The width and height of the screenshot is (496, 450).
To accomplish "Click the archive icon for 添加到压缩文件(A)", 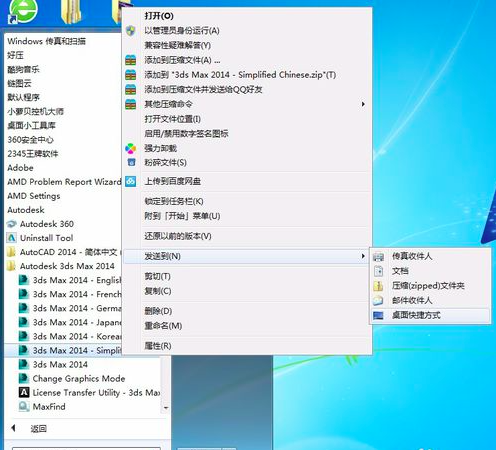I will [x=130, y=60].
